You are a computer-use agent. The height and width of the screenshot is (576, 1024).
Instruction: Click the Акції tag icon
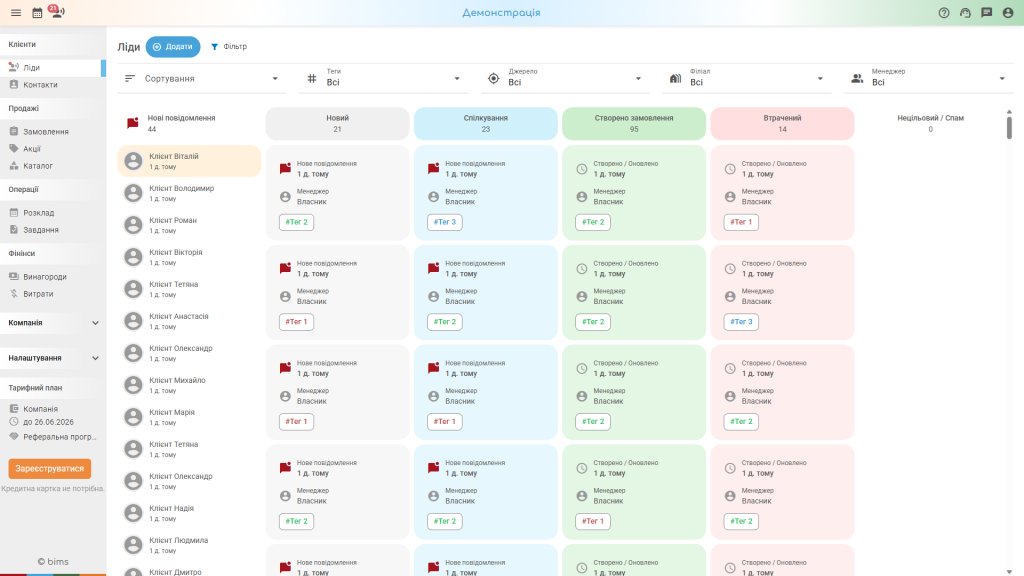(x=14, y=148)
